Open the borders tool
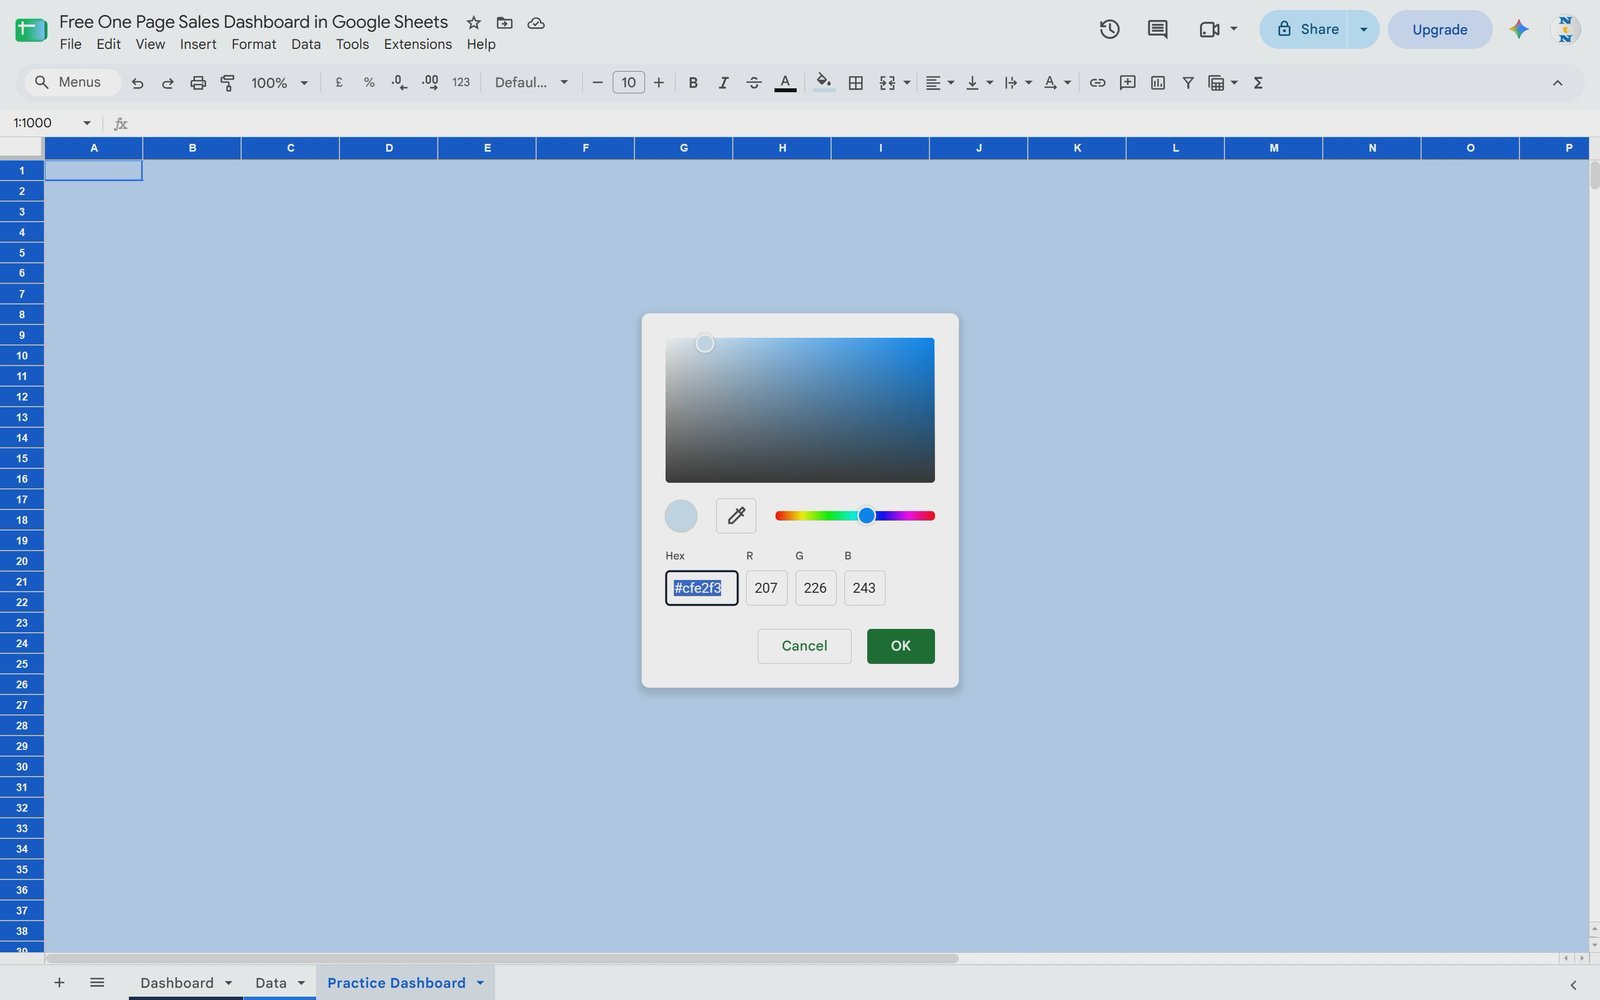The height and width of the screenshot is (1000, 1600). 856,83
